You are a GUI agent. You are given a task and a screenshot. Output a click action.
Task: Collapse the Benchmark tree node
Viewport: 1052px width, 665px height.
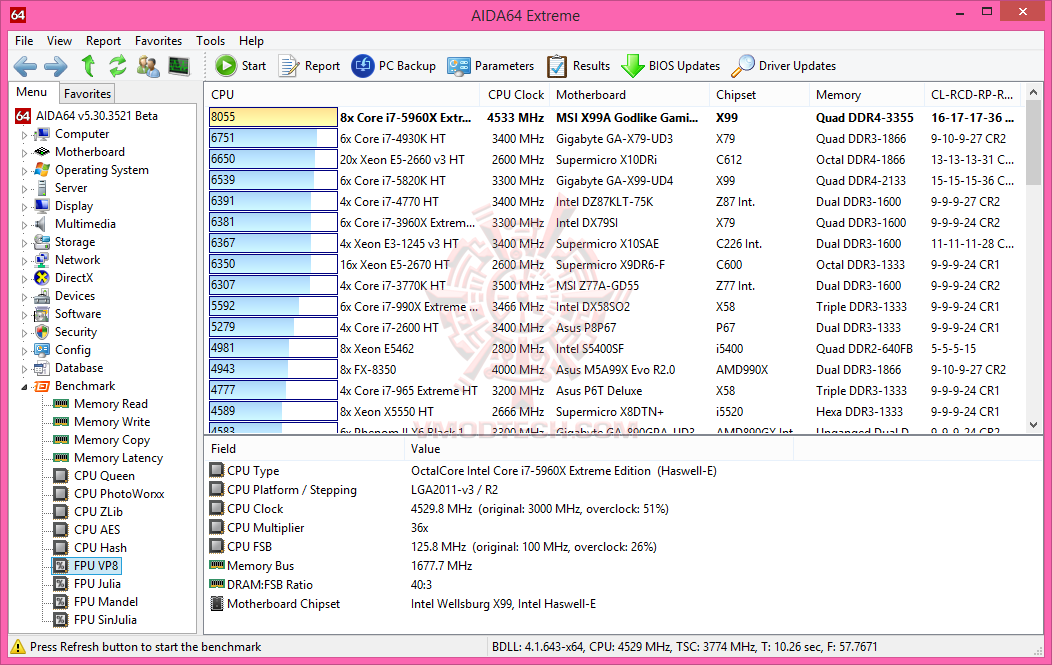25,387
